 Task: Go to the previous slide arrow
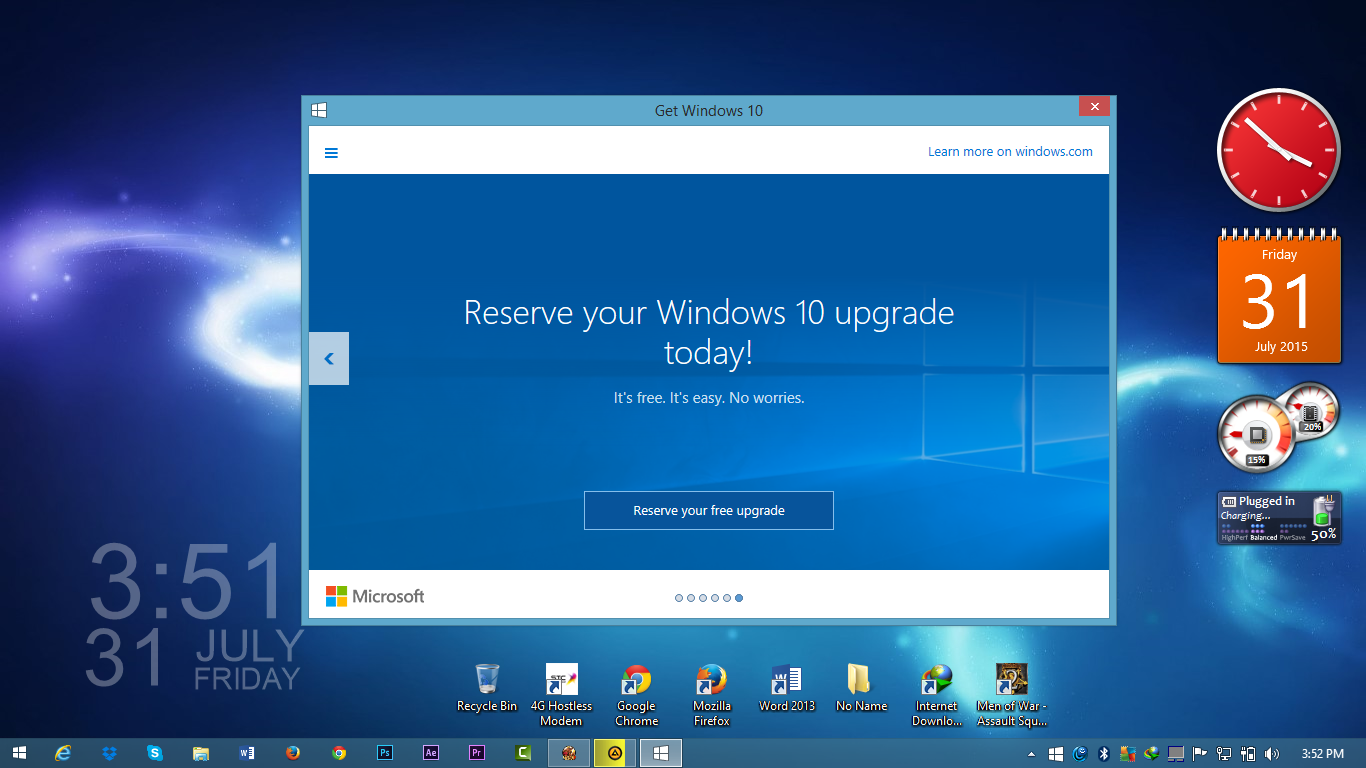329,358
